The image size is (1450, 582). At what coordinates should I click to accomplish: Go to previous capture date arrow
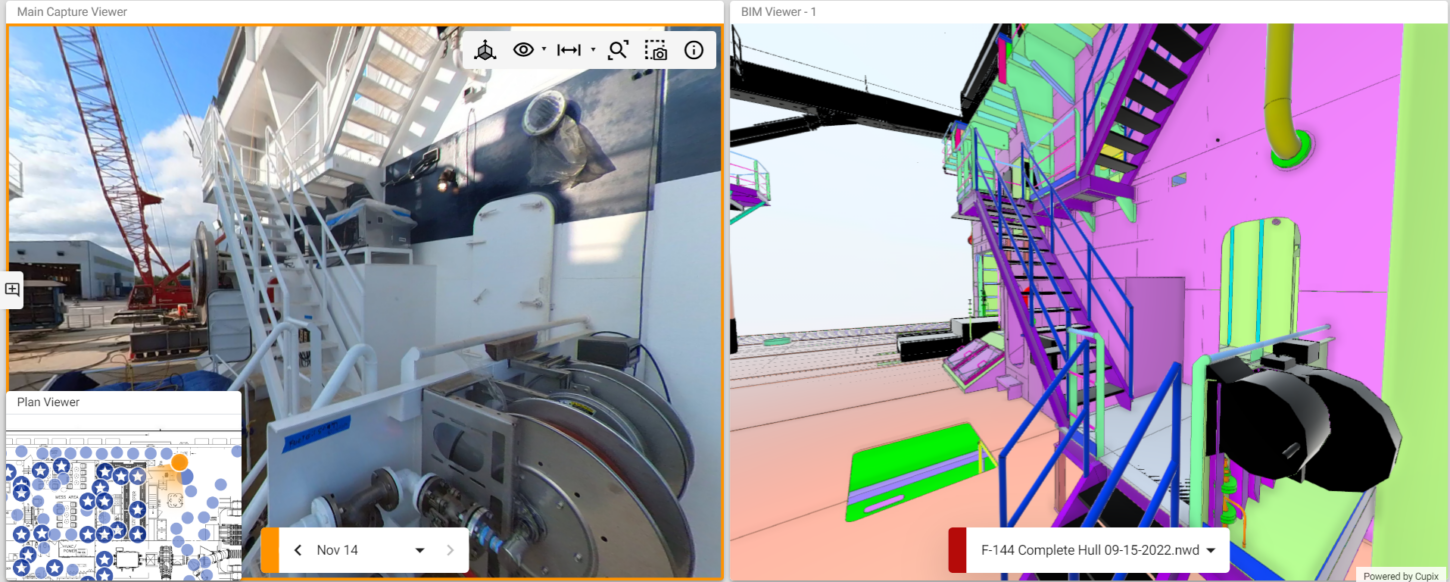coord(298,550)
